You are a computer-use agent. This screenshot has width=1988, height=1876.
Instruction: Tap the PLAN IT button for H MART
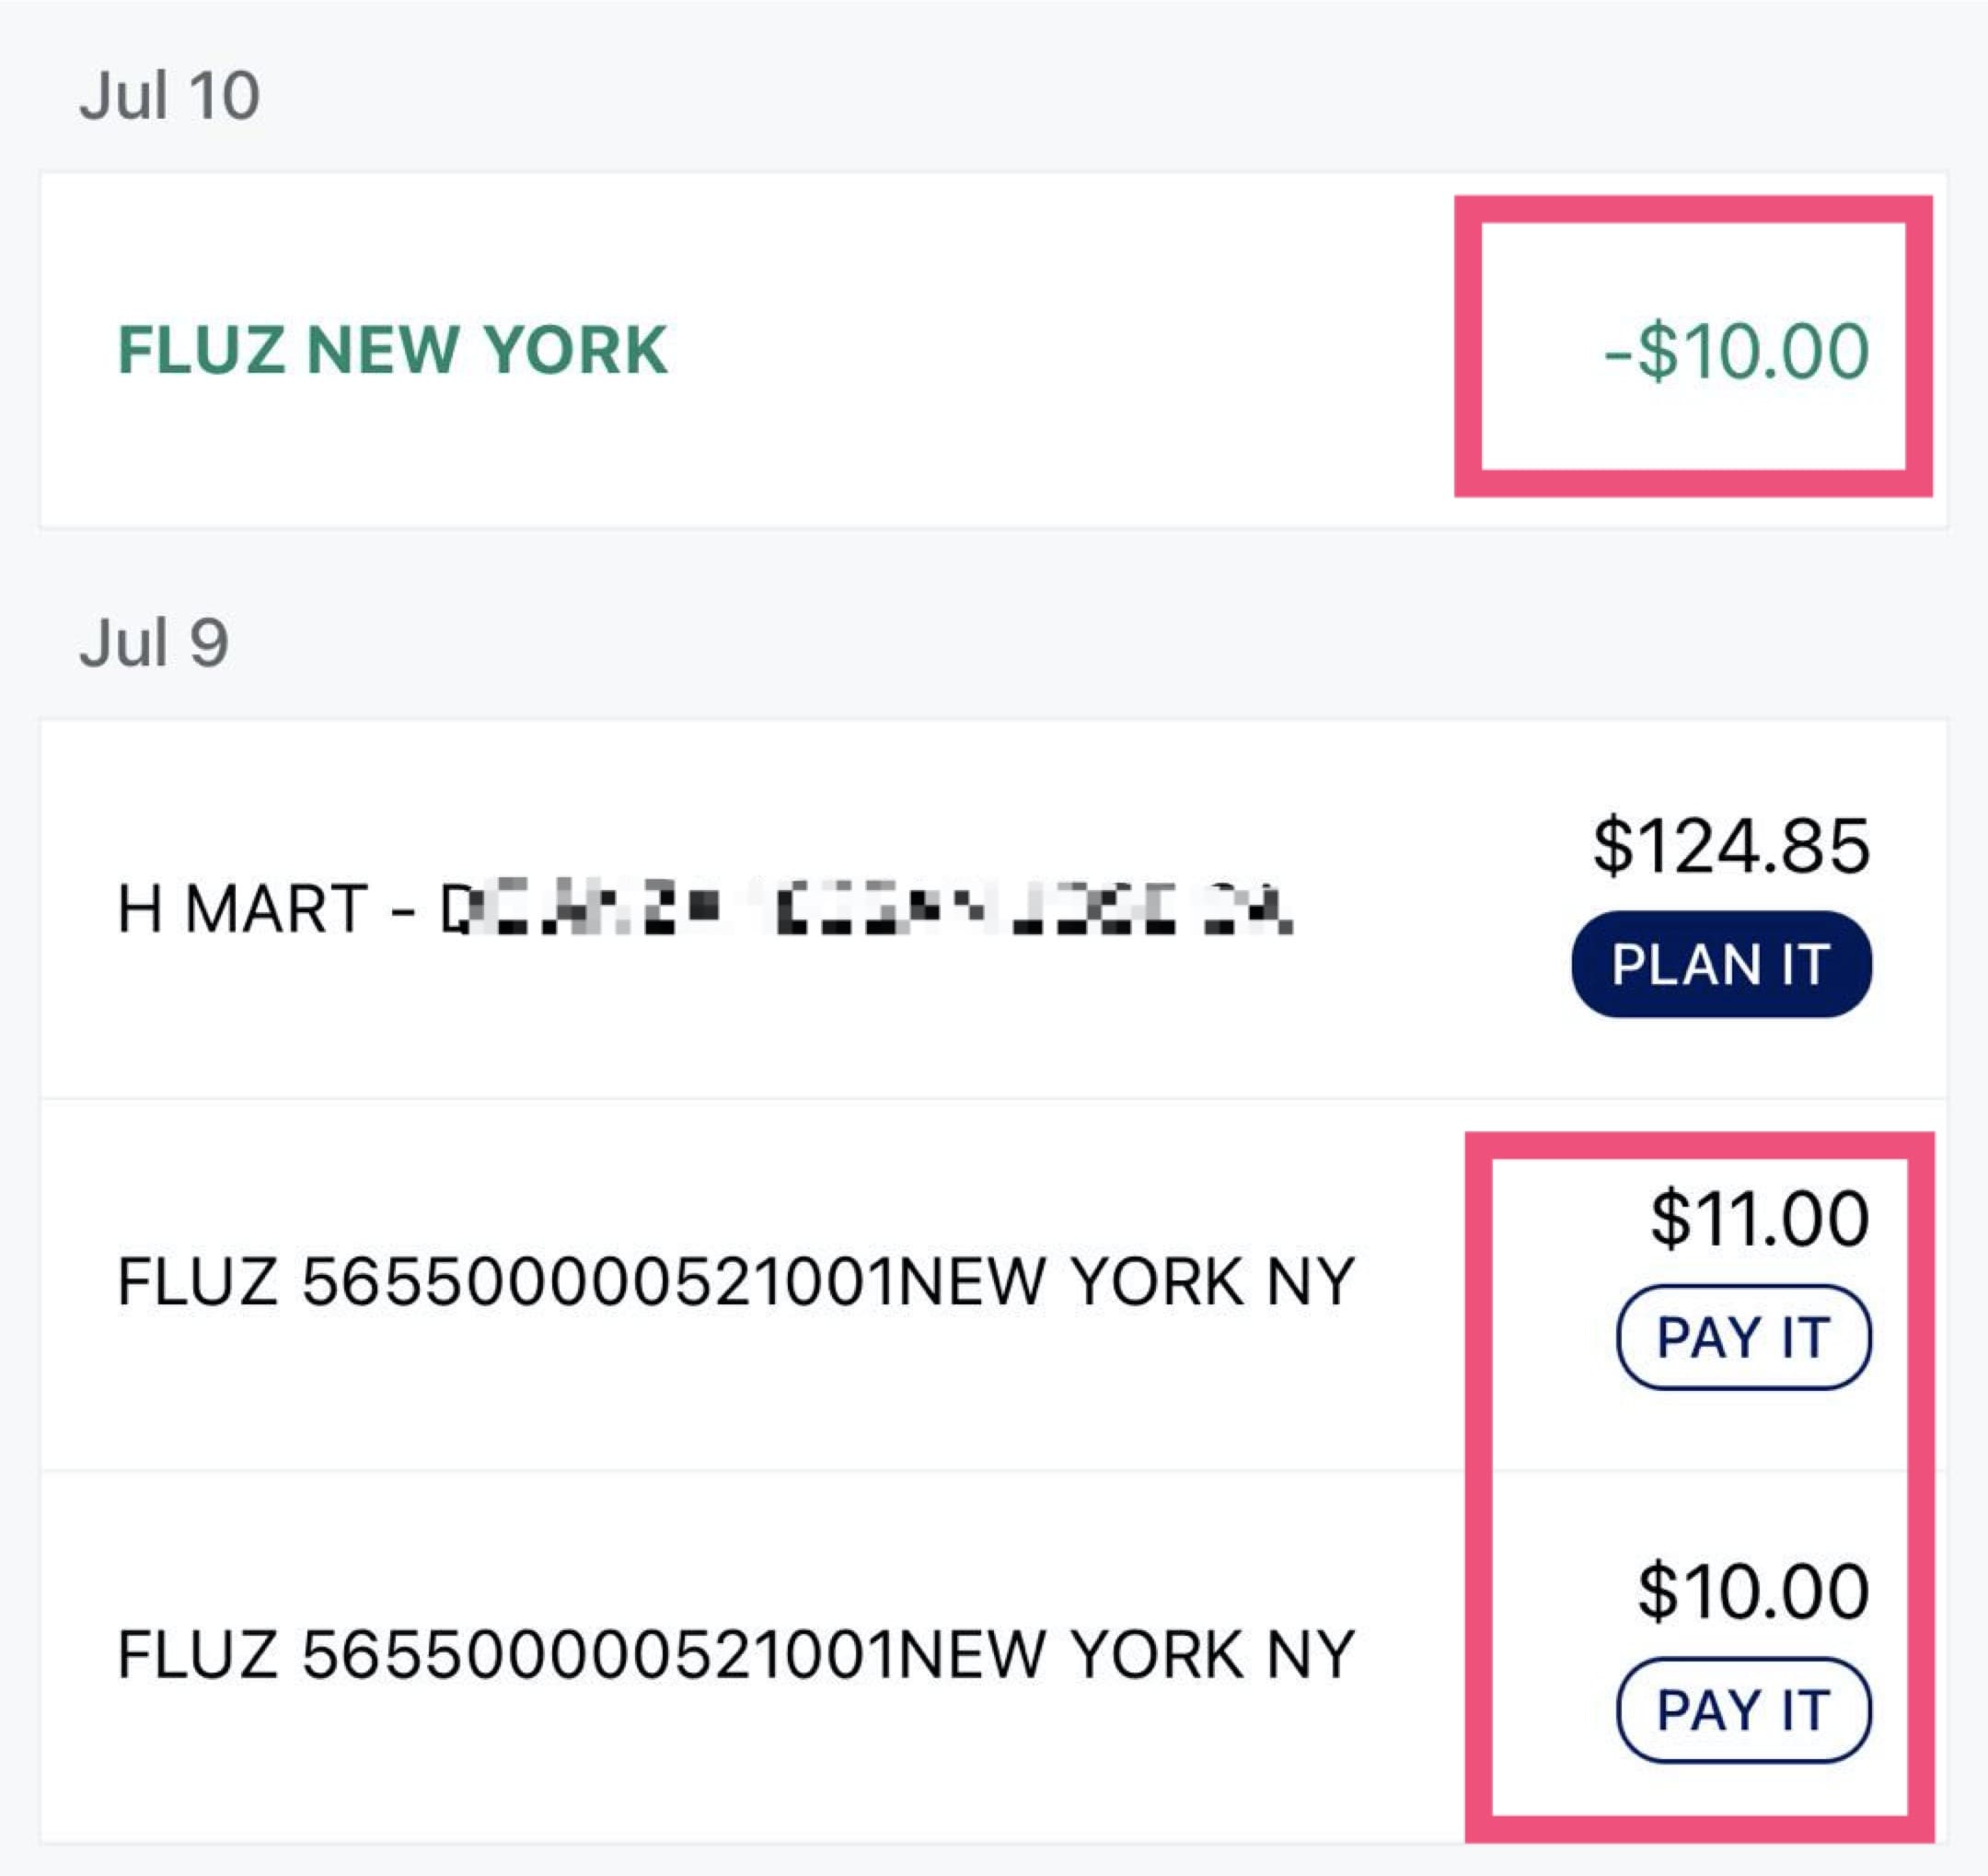click(x=1725, y=963)
